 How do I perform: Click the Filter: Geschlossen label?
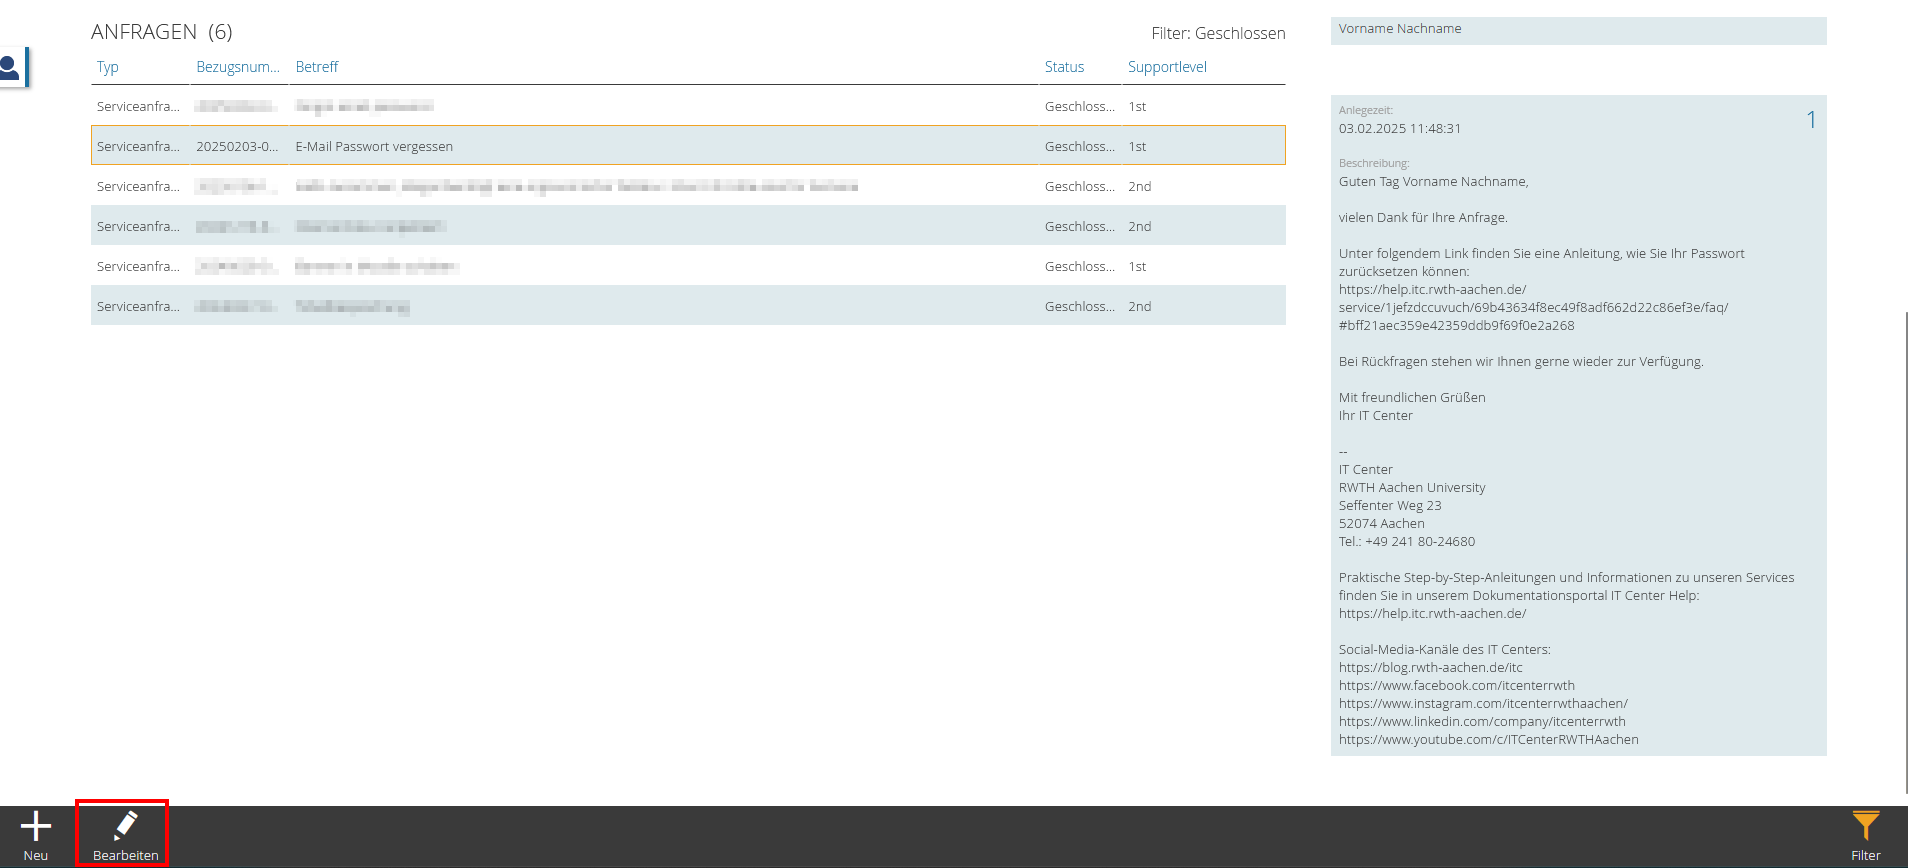[x=1218, y=33]
